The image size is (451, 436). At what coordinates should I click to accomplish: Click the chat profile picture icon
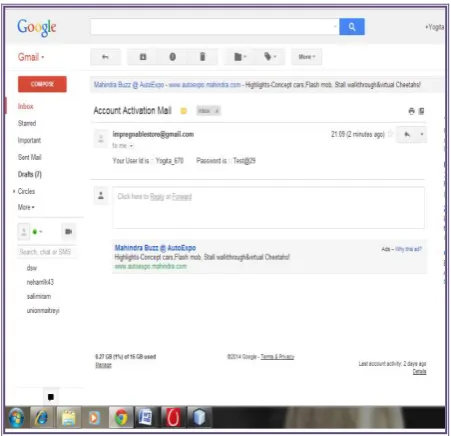click(24, 231)
